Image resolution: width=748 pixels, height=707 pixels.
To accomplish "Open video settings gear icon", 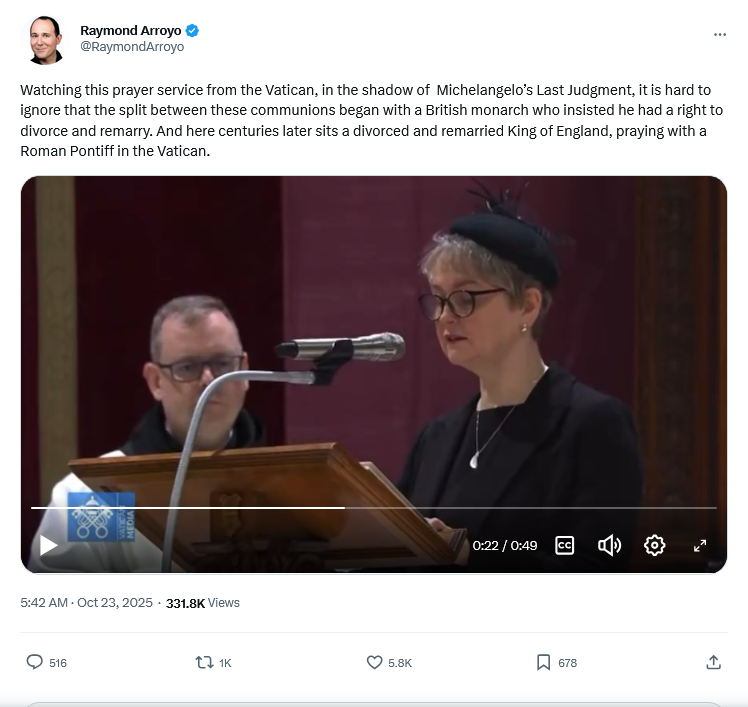I will pyautogui.click(x=654, y=545).
